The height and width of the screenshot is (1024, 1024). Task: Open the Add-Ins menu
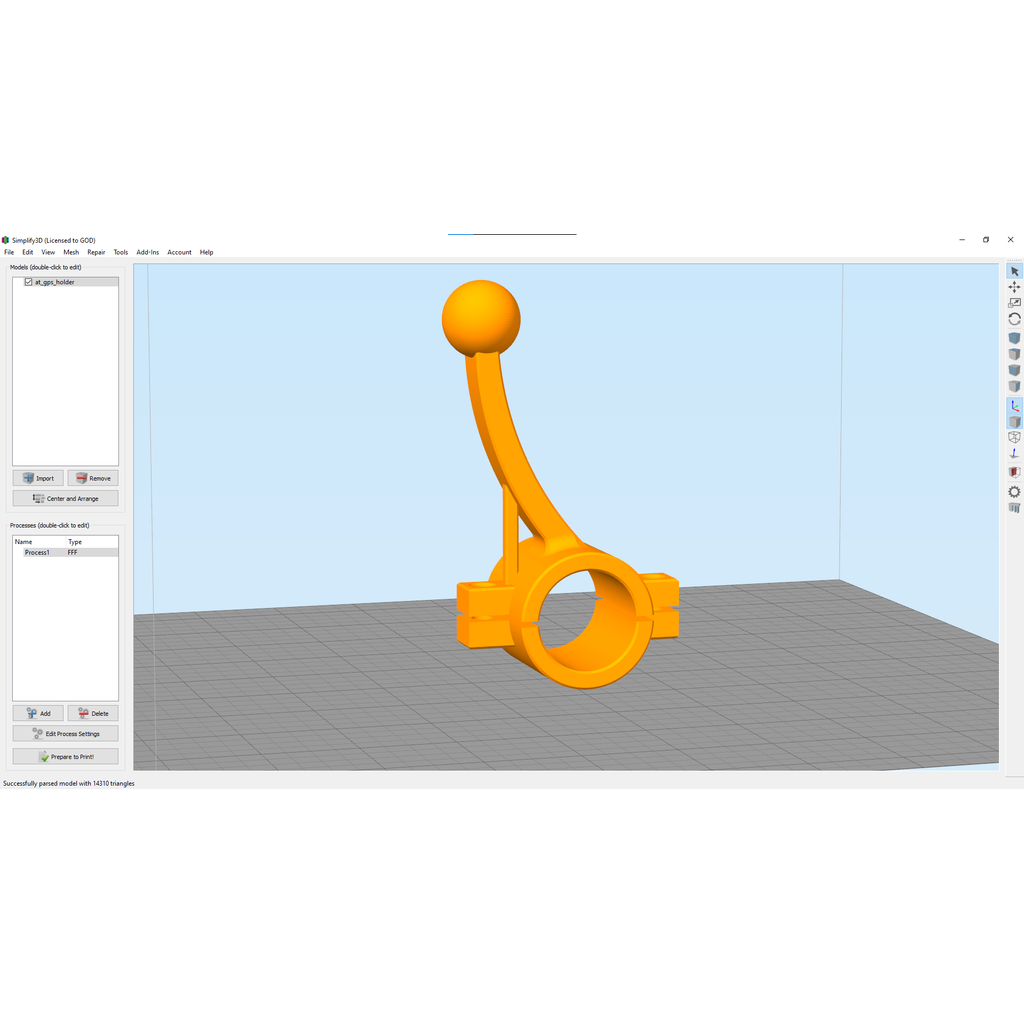pyautogui.click(x=148, y=252)
